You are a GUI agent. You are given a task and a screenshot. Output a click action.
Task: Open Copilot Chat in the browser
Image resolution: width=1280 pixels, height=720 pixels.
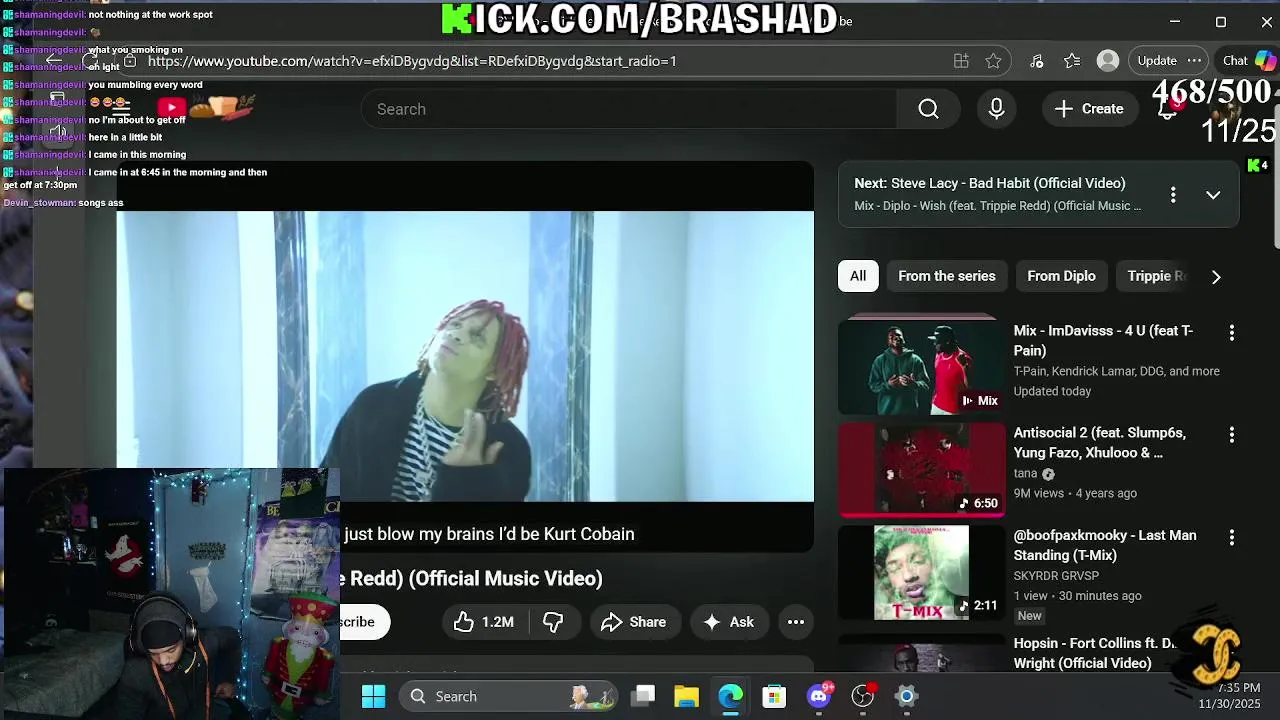point(1249,61)
